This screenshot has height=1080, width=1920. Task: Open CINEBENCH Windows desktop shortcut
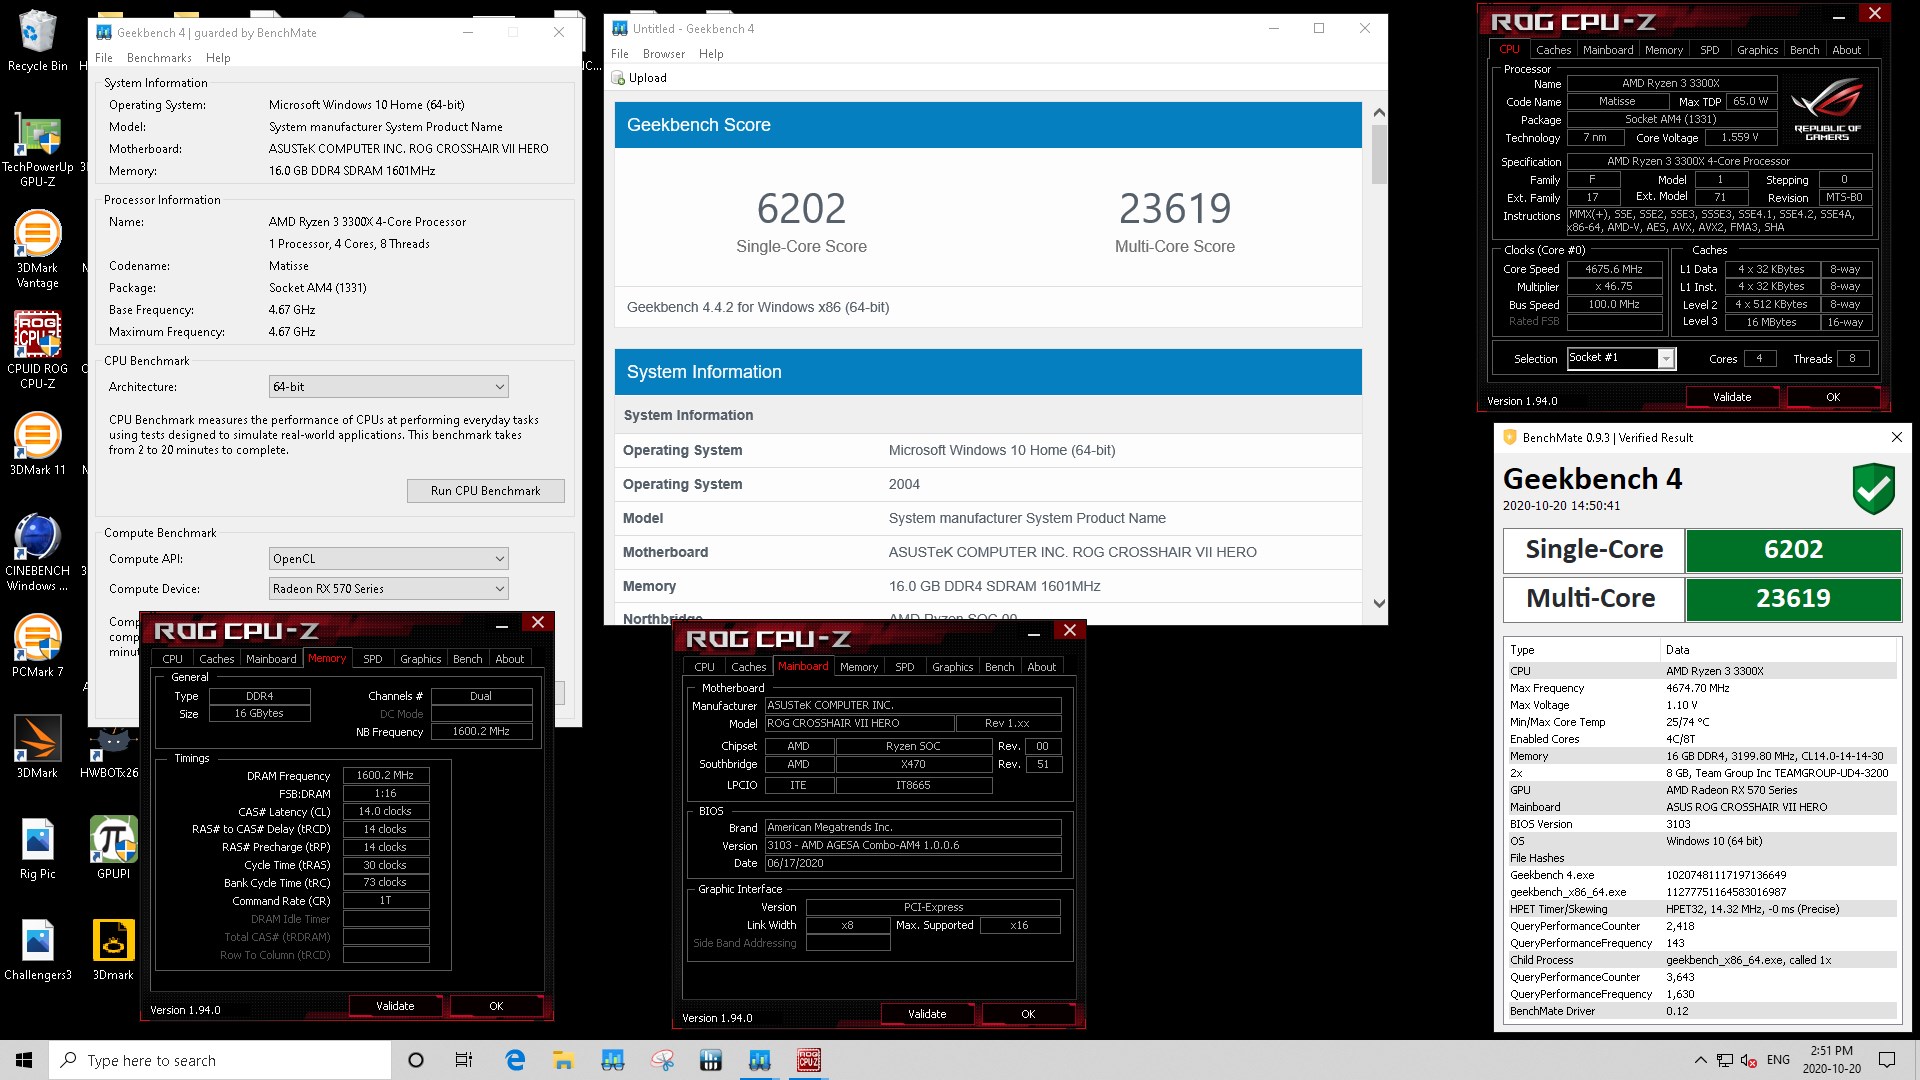[37, 553]
